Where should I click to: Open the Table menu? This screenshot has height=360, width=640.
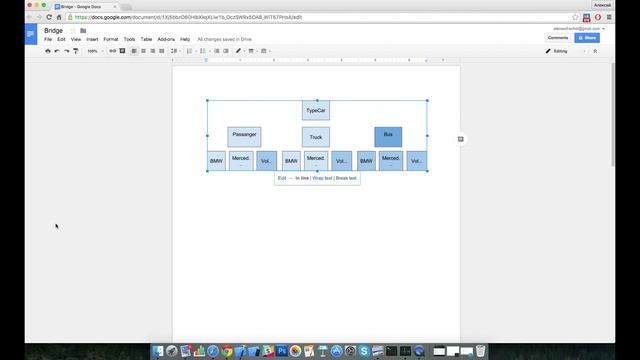[x=146, y=39]
